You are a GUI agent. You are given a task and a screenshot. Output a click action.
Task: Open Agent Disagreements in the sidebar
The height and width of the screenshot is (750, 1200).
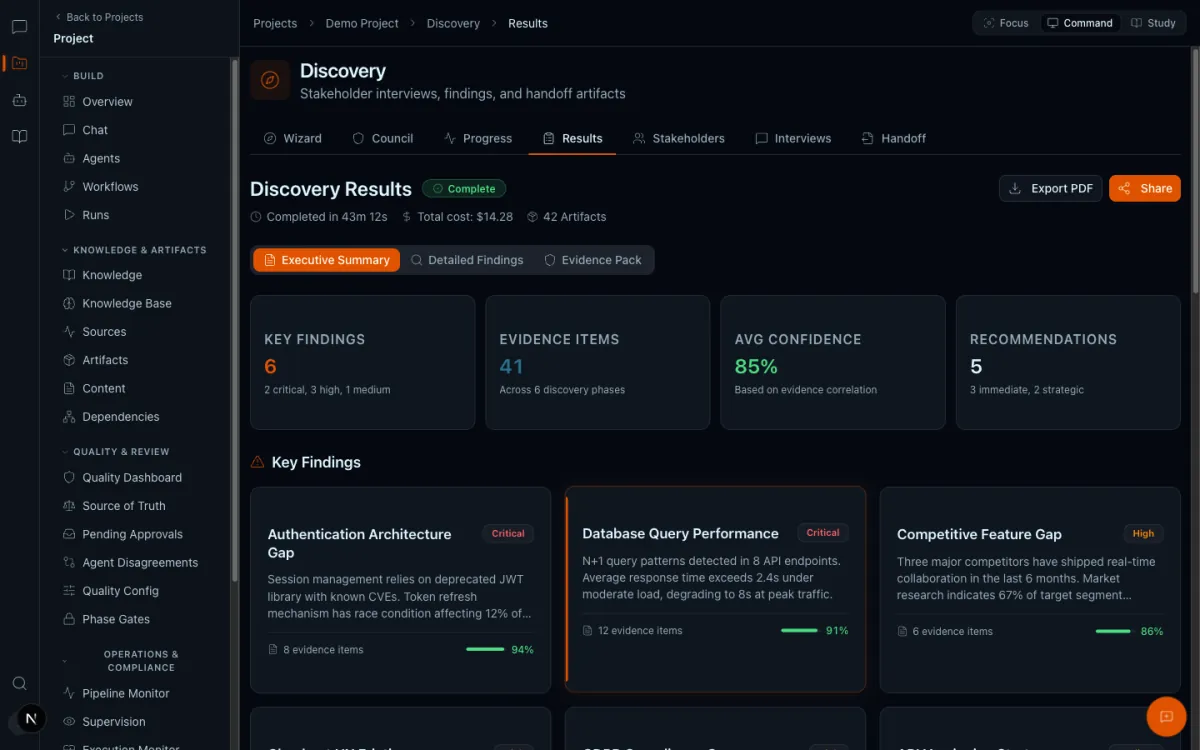142,563
